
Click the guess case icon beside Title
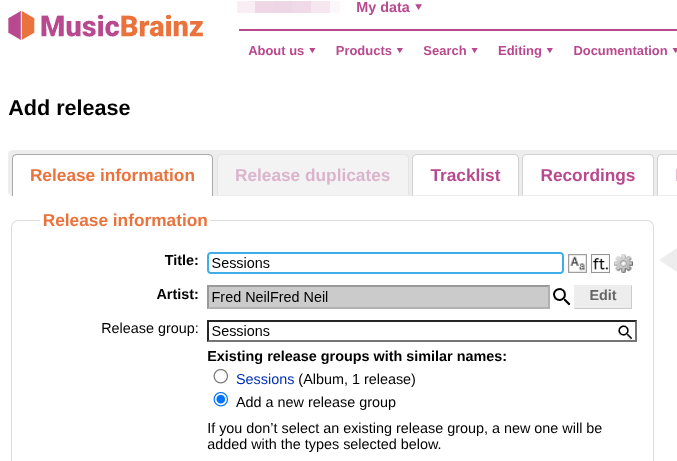[577, 263]
